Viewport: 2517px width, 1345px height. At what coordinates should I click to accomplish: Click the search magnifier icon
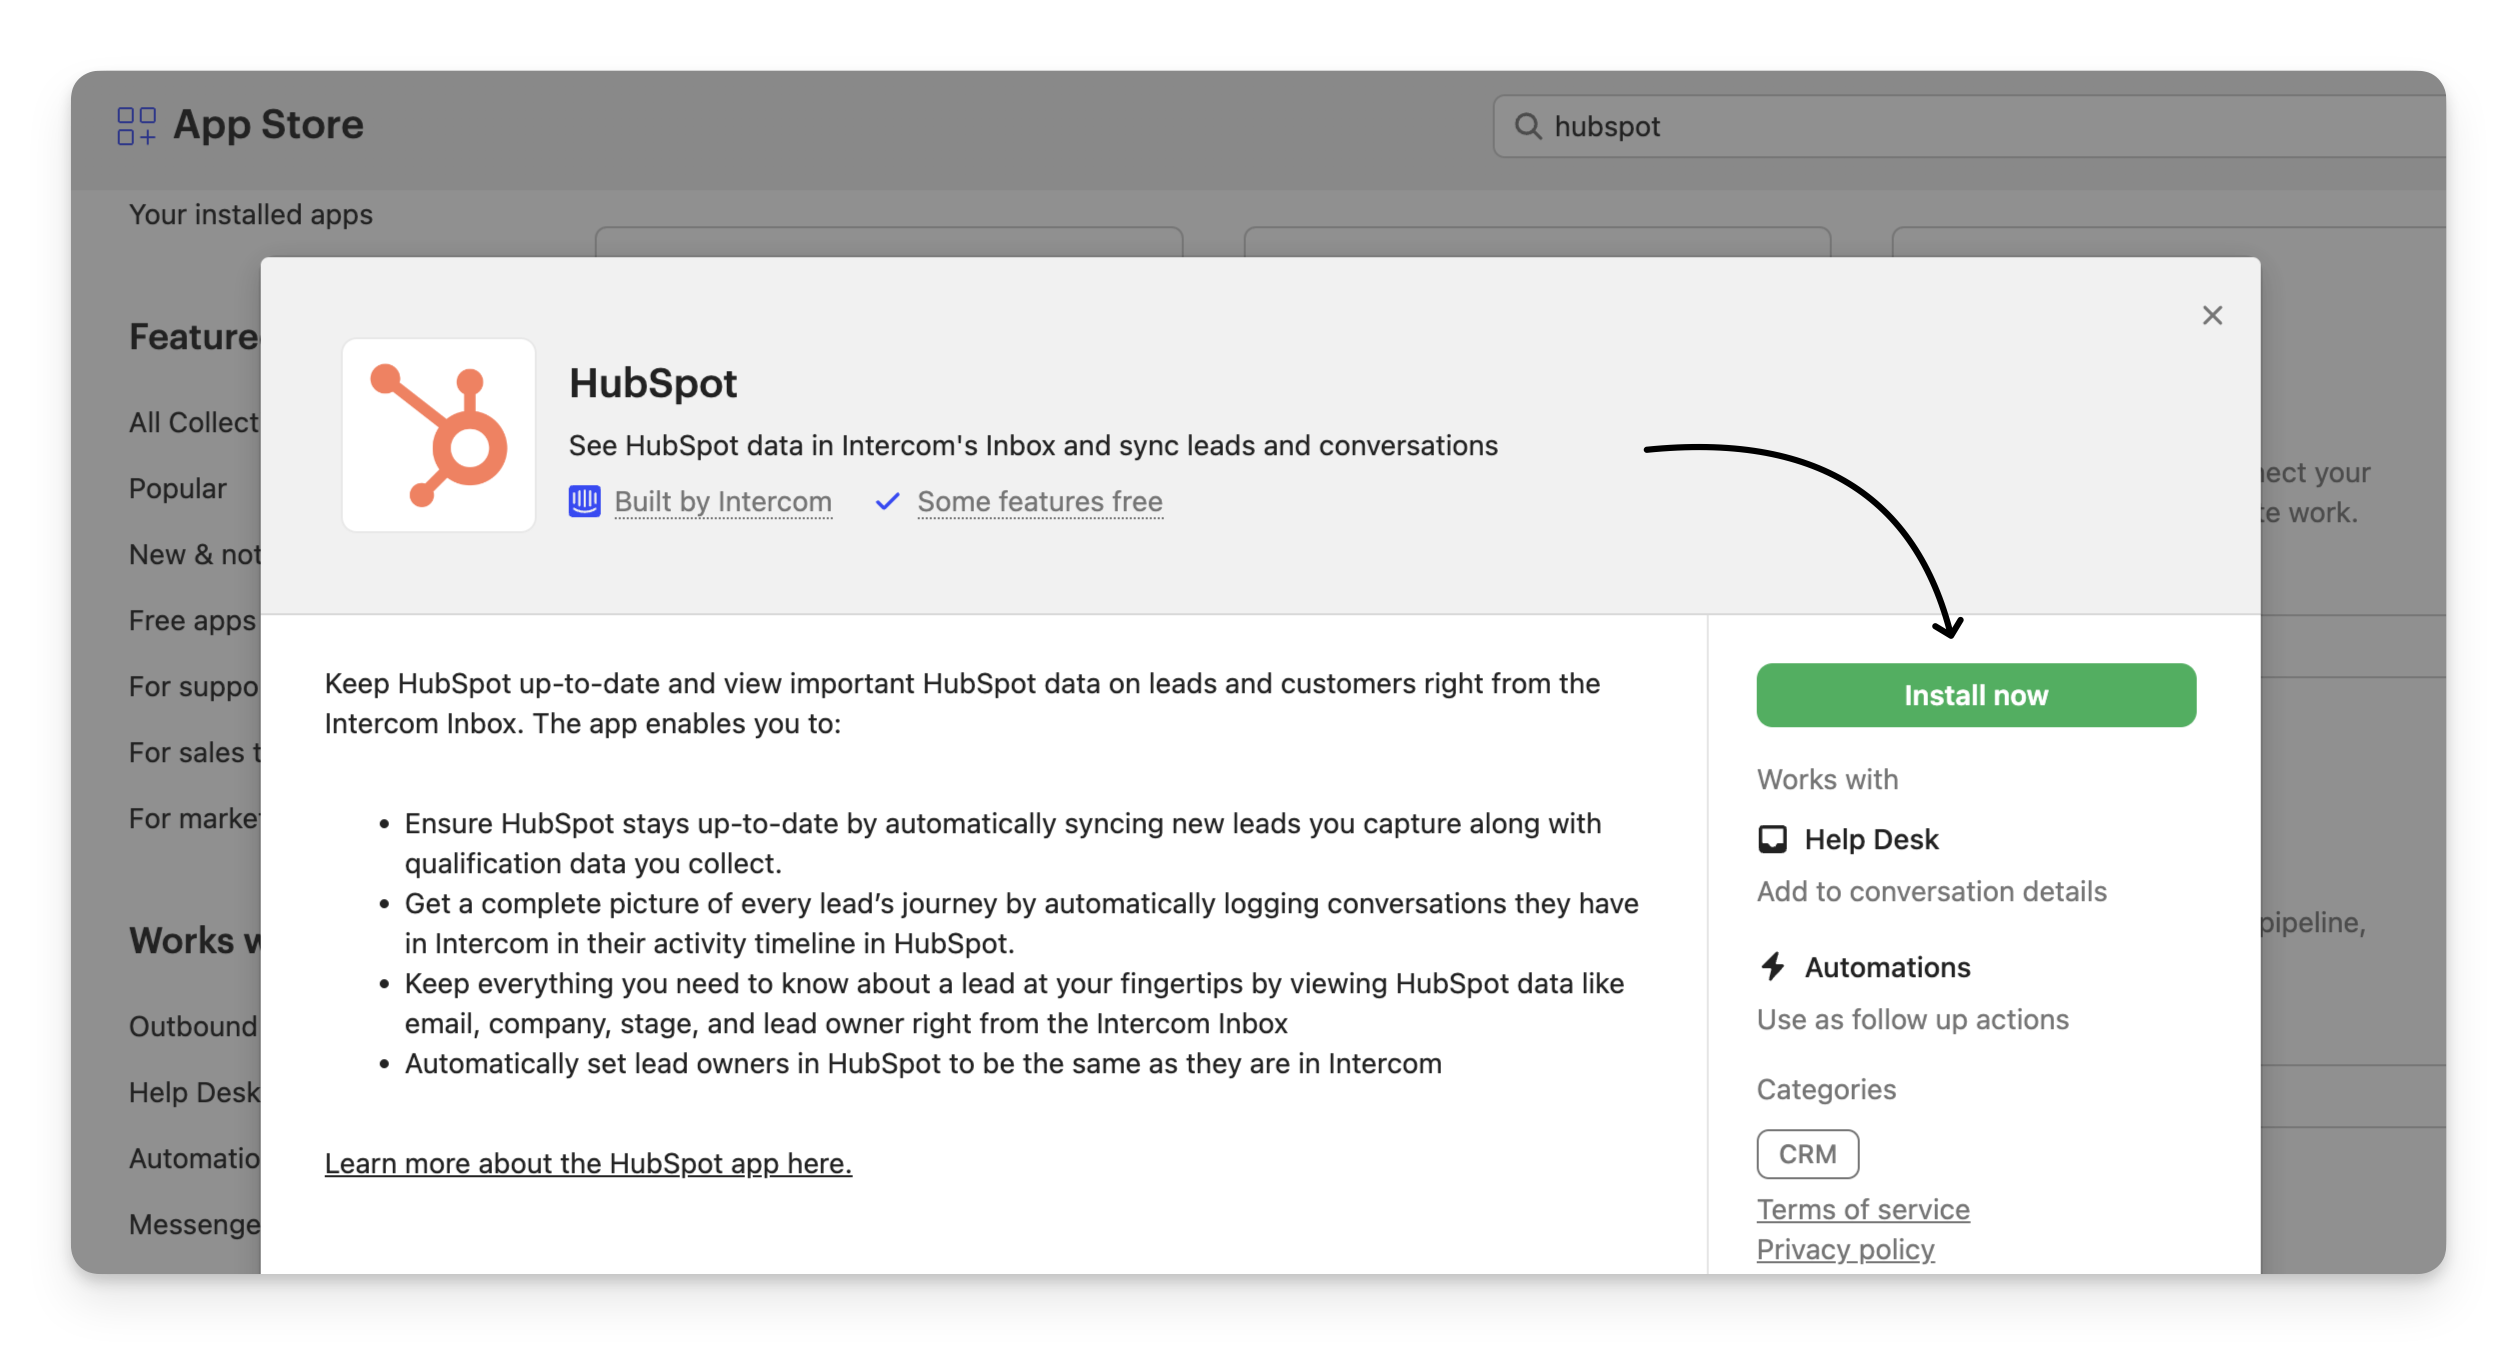pos(1527,126)
